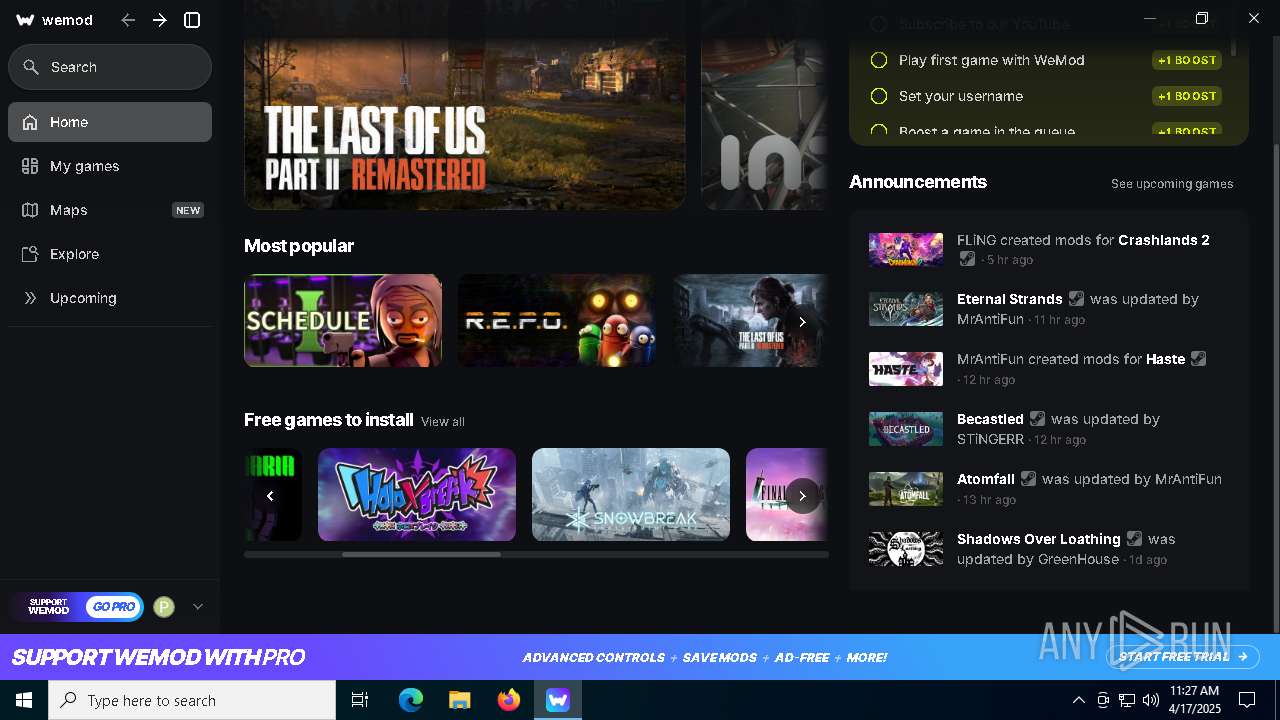
Task: Launch Firefox from taskbar
Action: coord(509,700)
